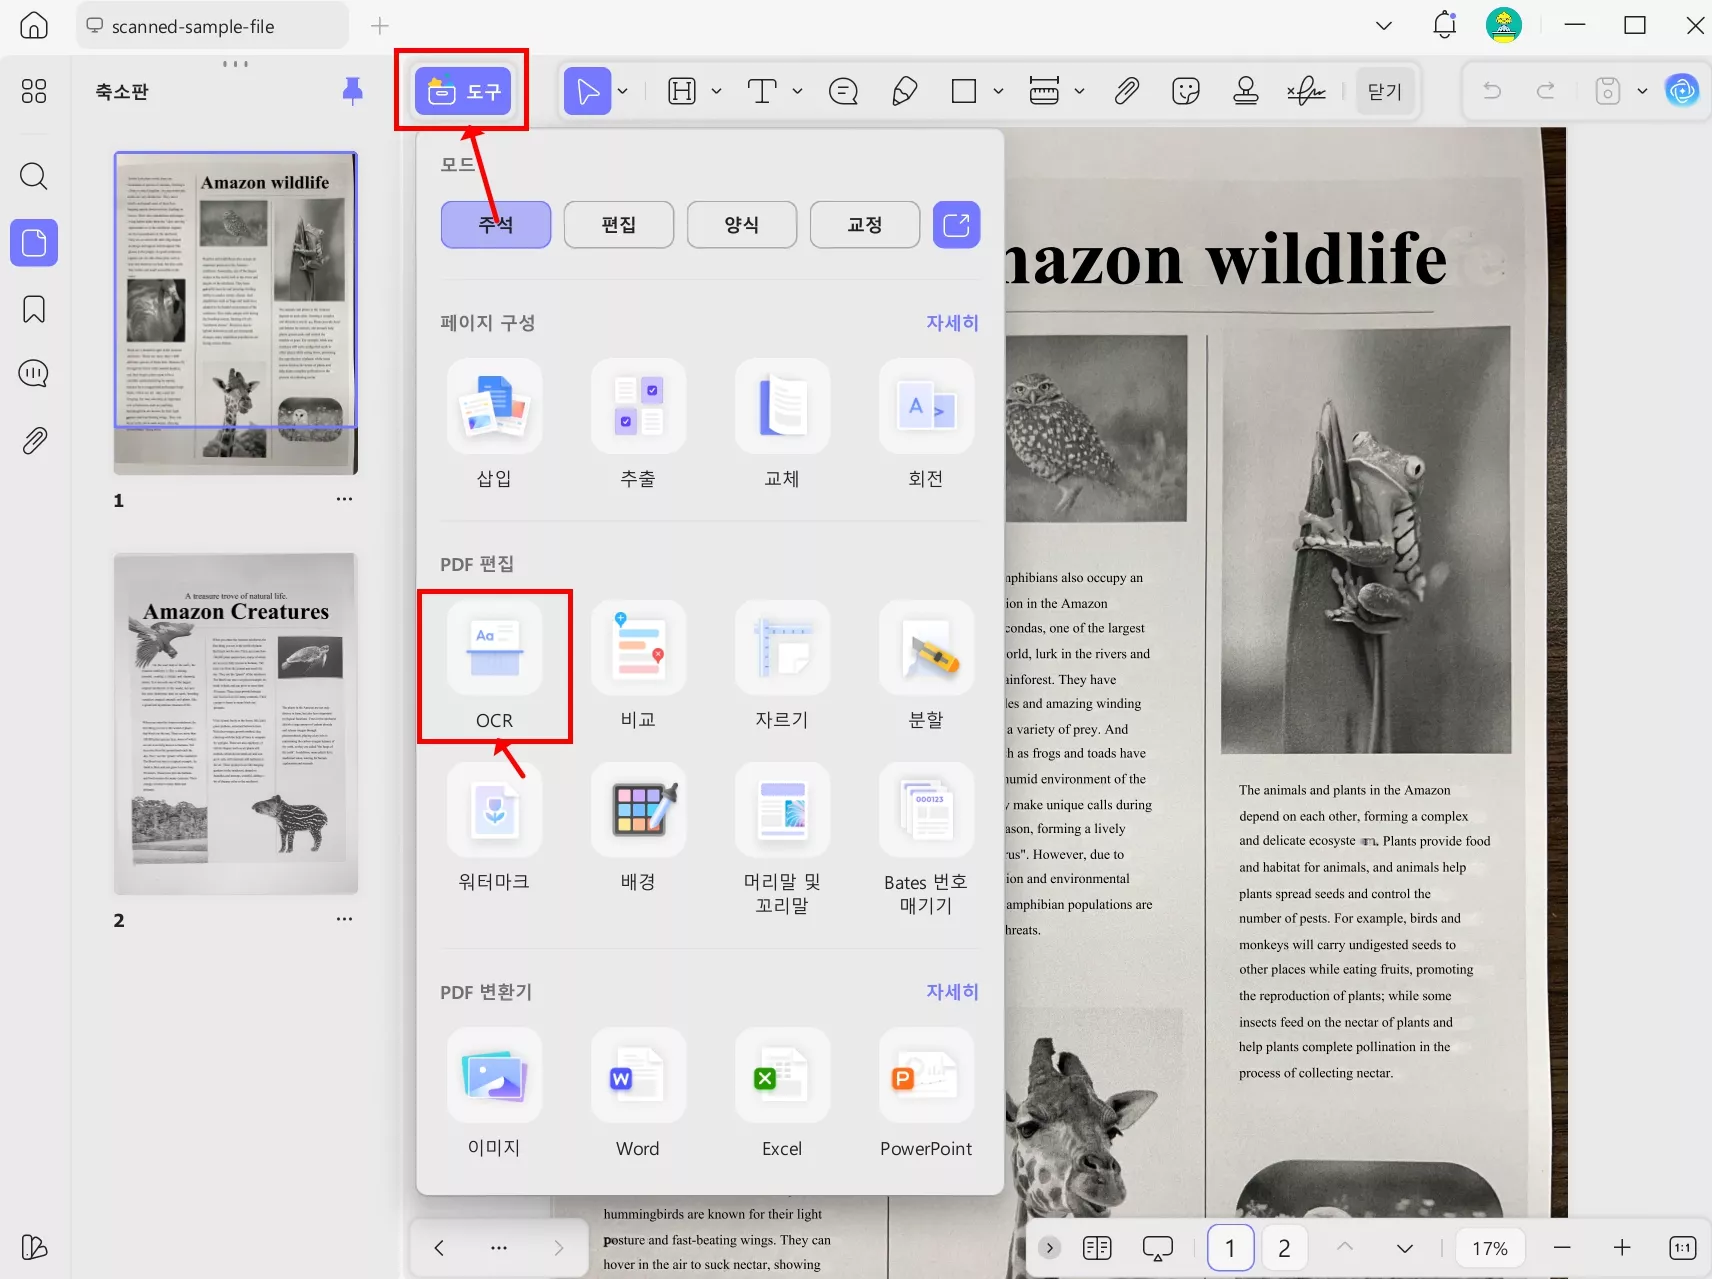Open the notifications bell

point(1445,25)
